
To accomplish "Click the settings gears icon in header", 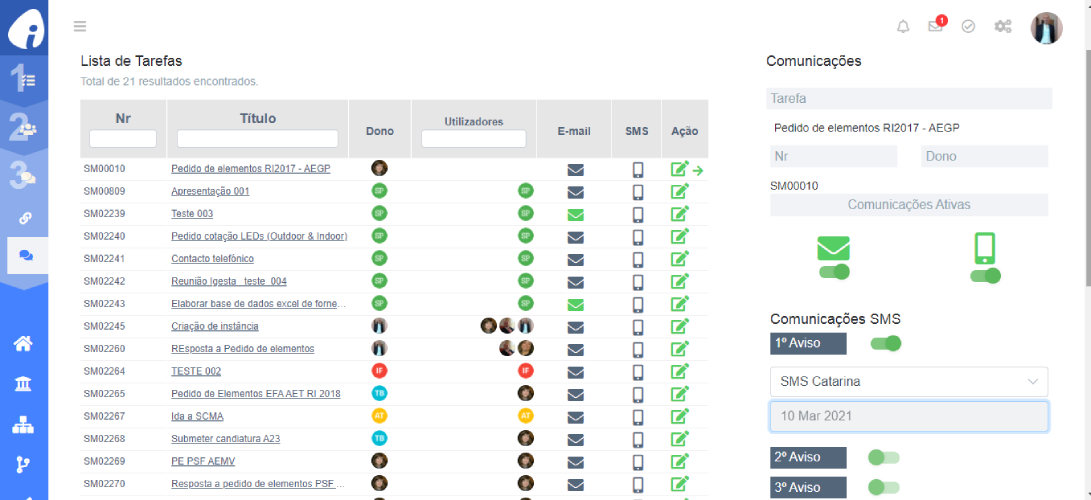I will click(x=1003, y=27).
